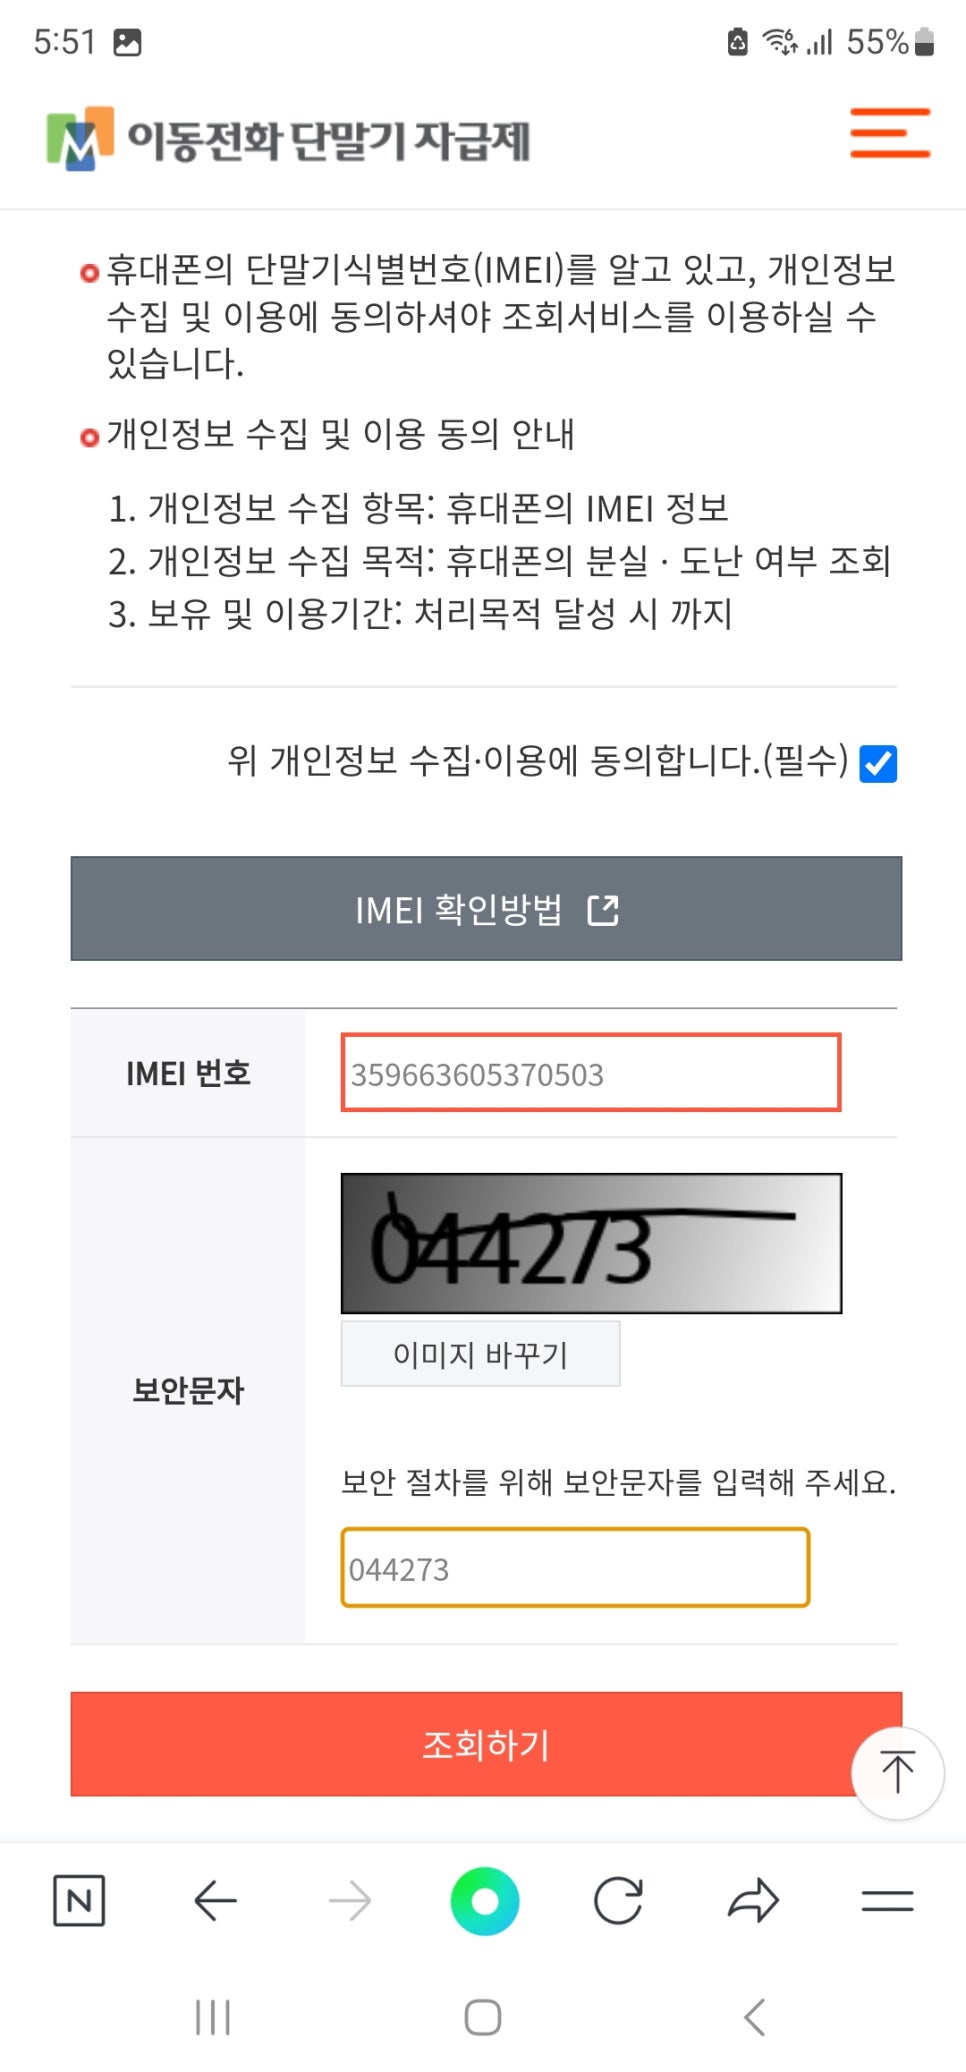Tap the green circle center button
The height and width of the screenshot is (2072, 966).
click(x=485, y=1900)
